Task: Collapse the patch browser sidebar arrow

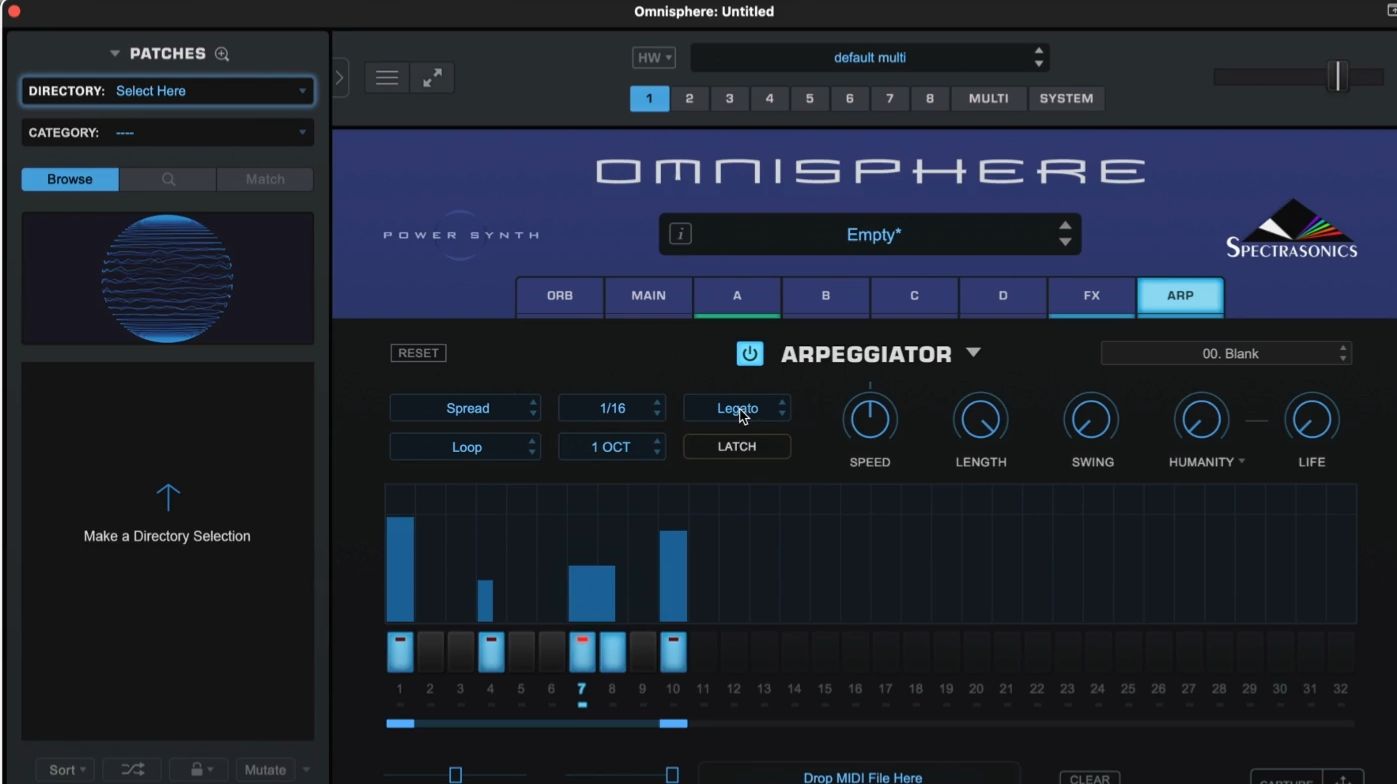Action: tap(340, 78)
